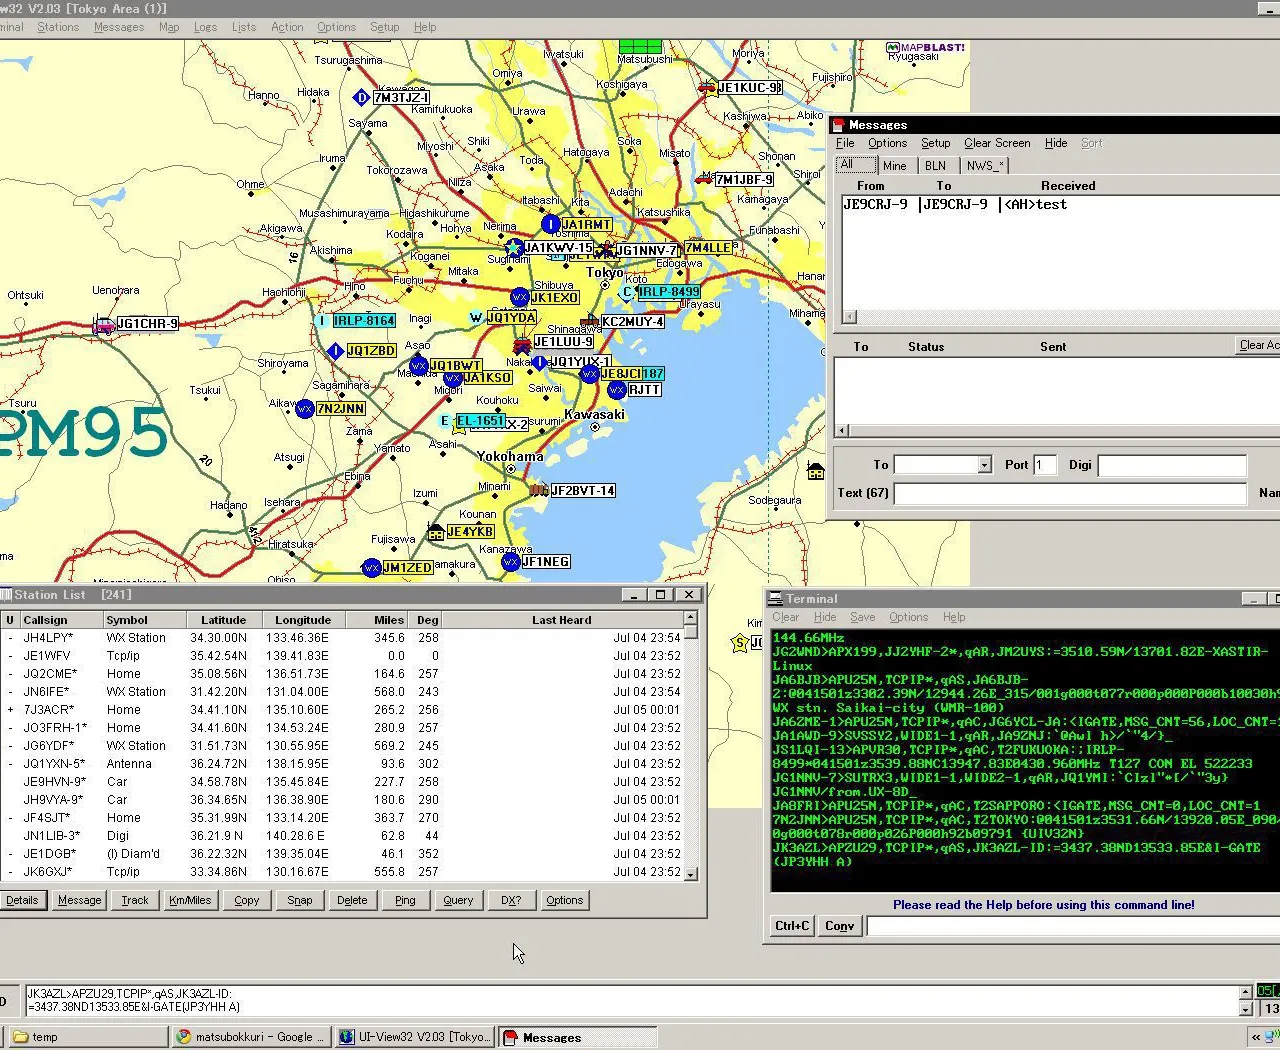Viewport: 1280px width, 1050px height.
Task: Click the Text (67) message input field
Action: coord(1070,493)
